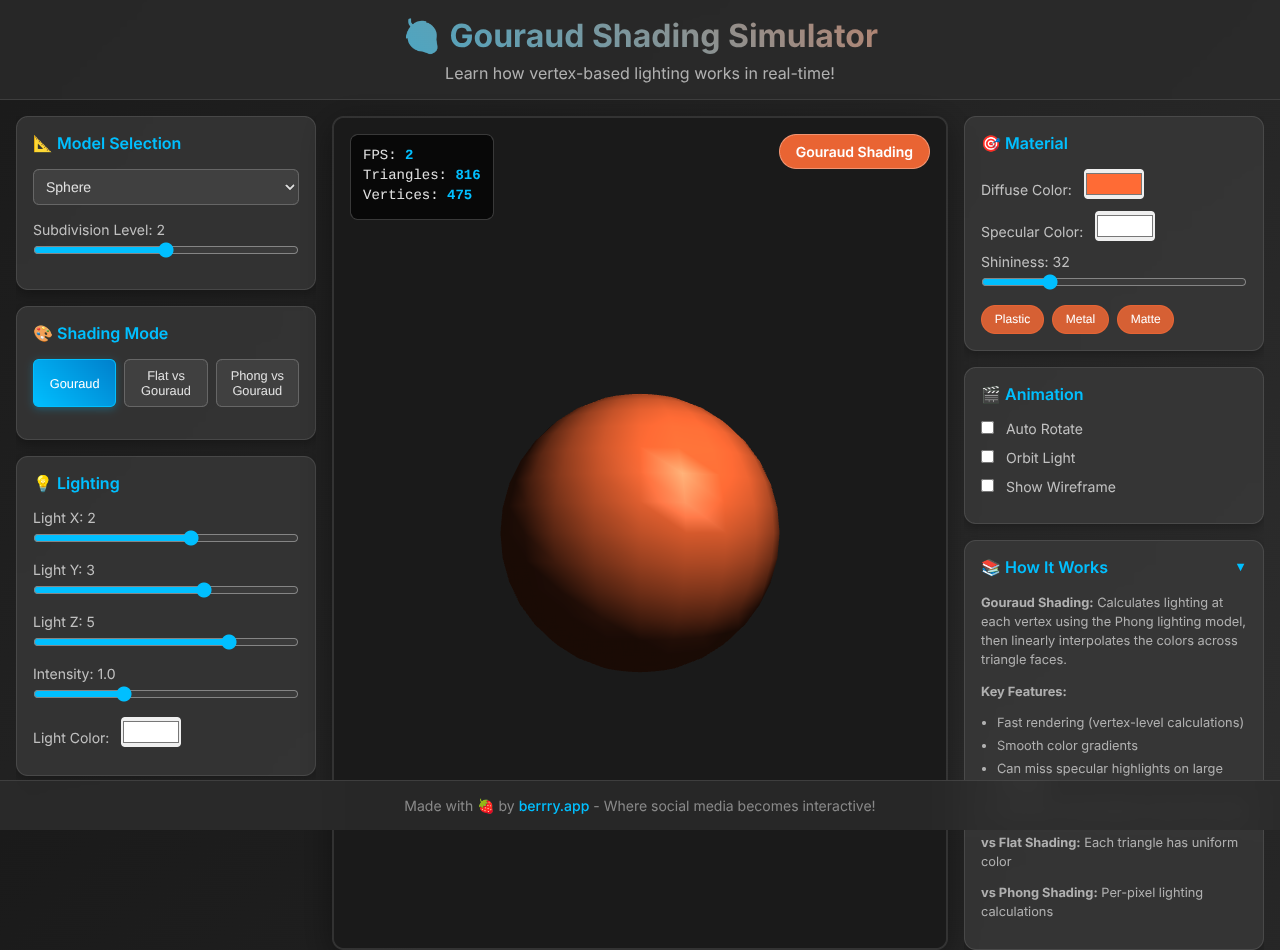Image resolution: width=1280 pixels, height=950 pixels.
Task: Click the target icon beside Material
Action: [990, 143]
